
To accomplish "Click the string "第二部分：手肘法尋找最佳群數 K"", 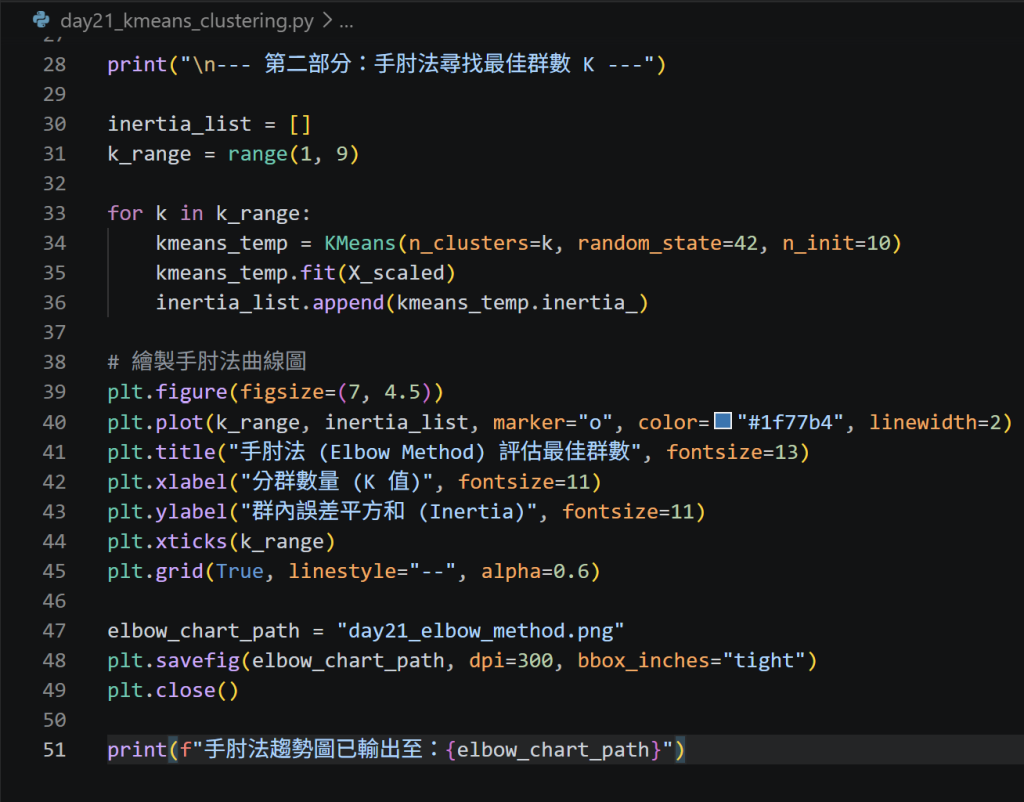I will [429, 64].
